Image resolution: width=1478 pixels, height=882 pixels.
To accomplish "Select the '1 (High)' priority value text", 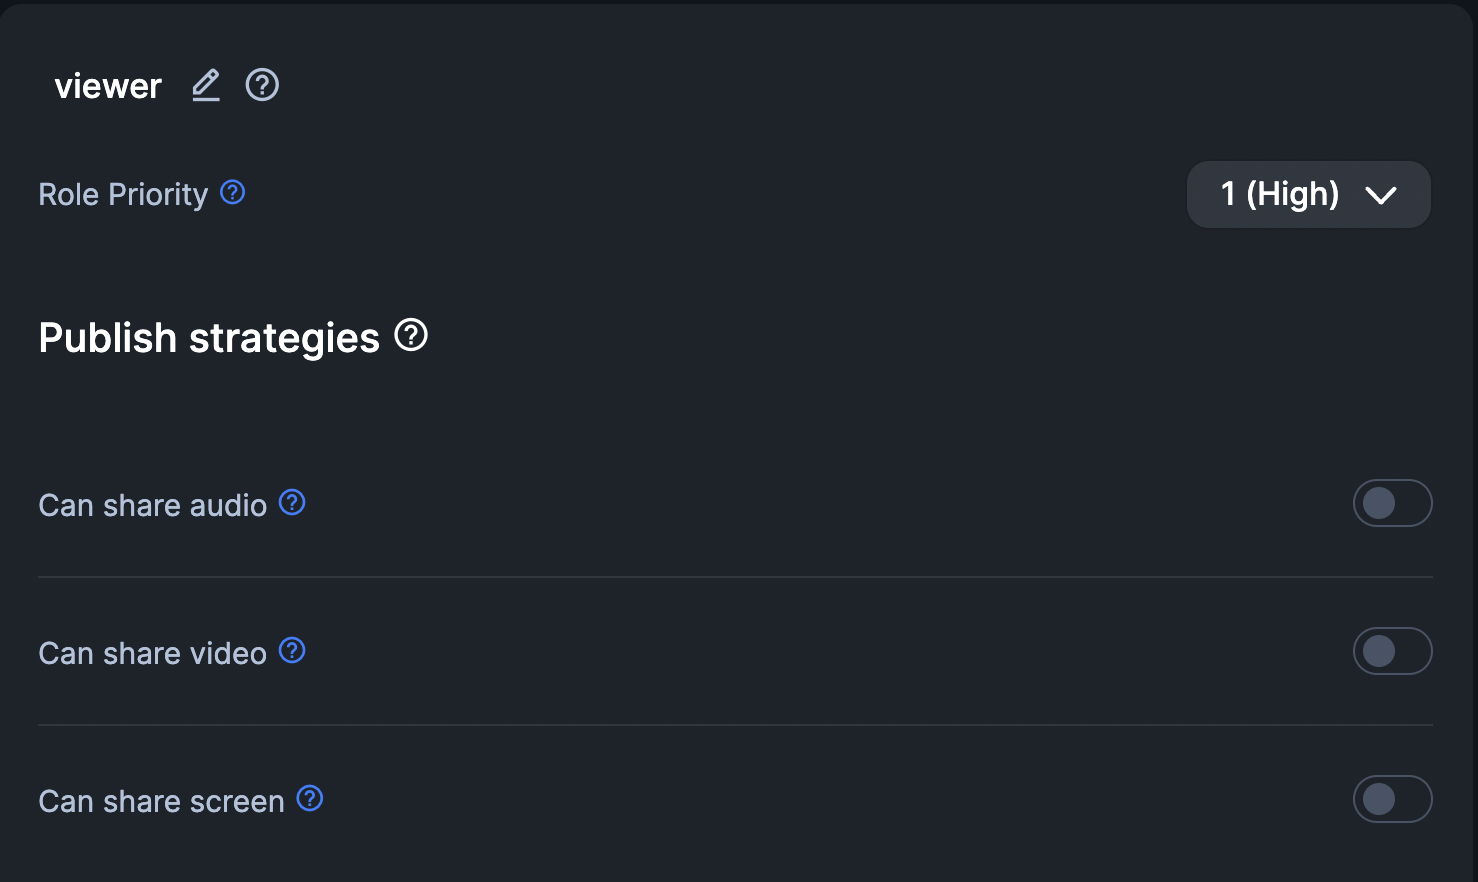I will click(x=1279, y=194).
